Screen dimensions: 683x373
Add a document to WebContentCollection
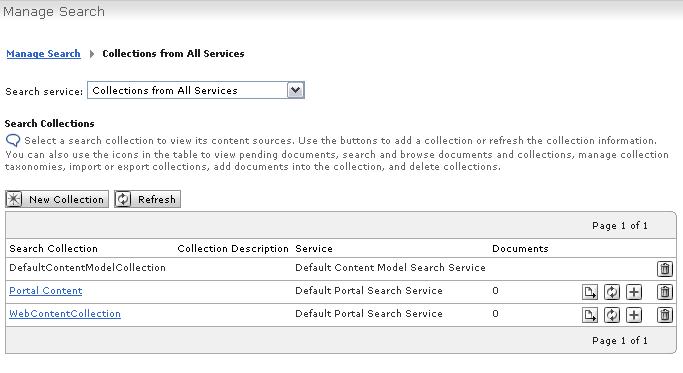[634, 315]
